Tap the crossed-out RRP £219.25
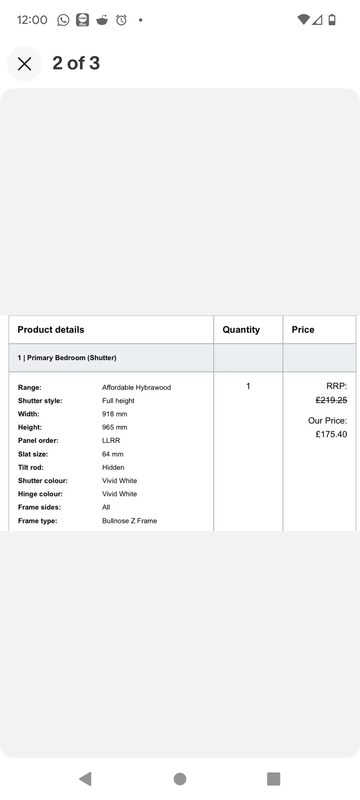This screenshot has width=360, height=800. [331, 401]
